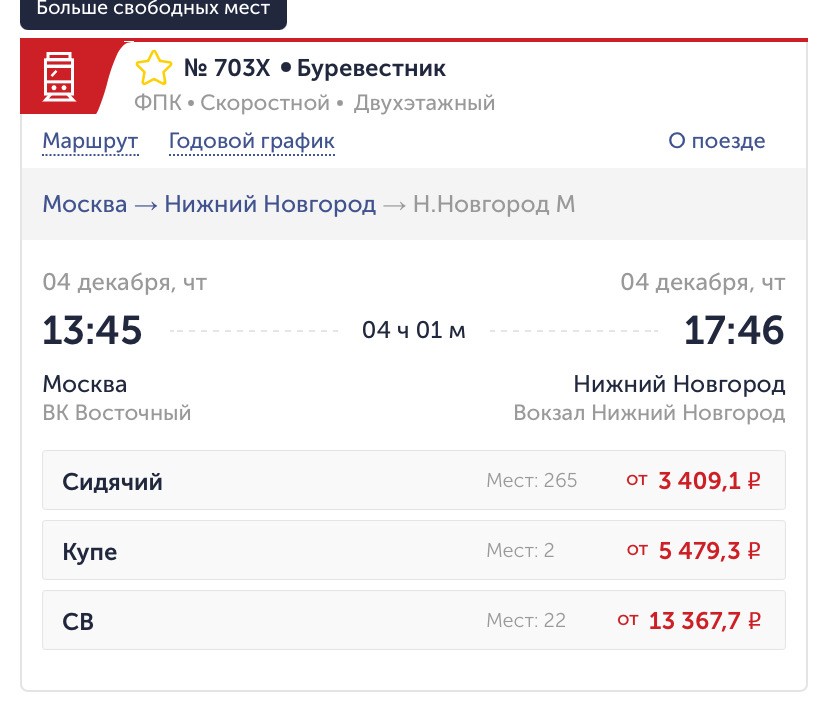Click train number № 703Х Буревестник title

tap(315, 68)
